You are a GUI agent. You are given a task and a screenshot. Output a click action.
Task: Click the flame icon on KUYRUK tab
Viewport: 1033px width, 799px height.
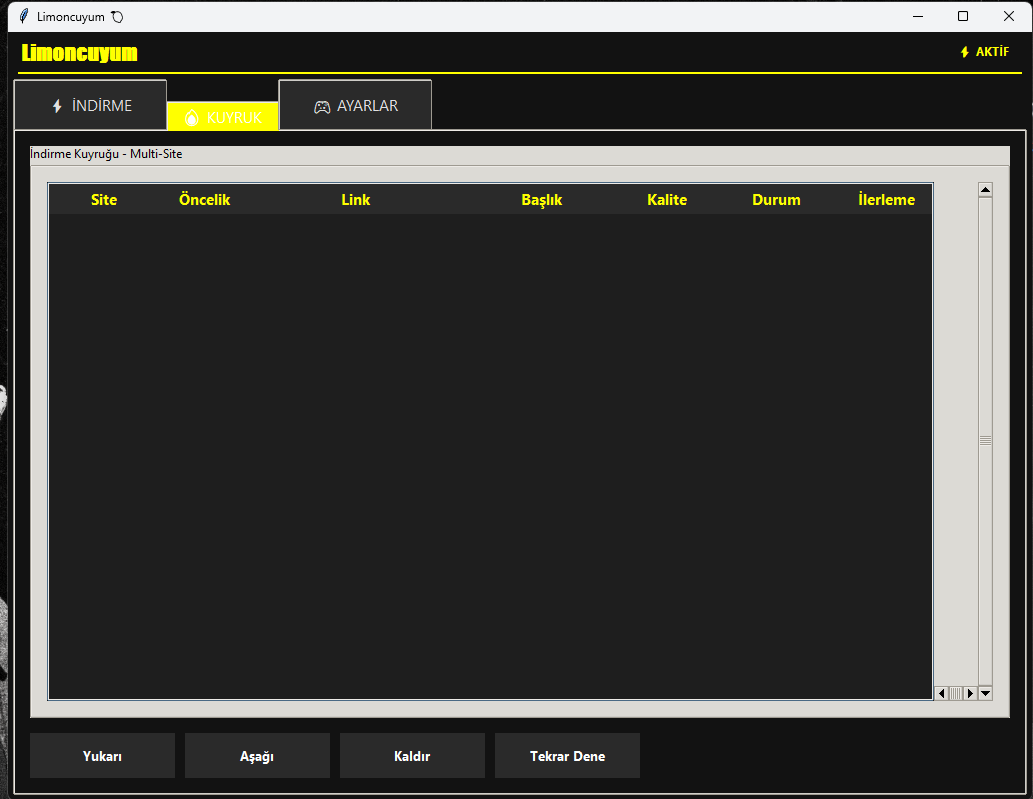192,118
